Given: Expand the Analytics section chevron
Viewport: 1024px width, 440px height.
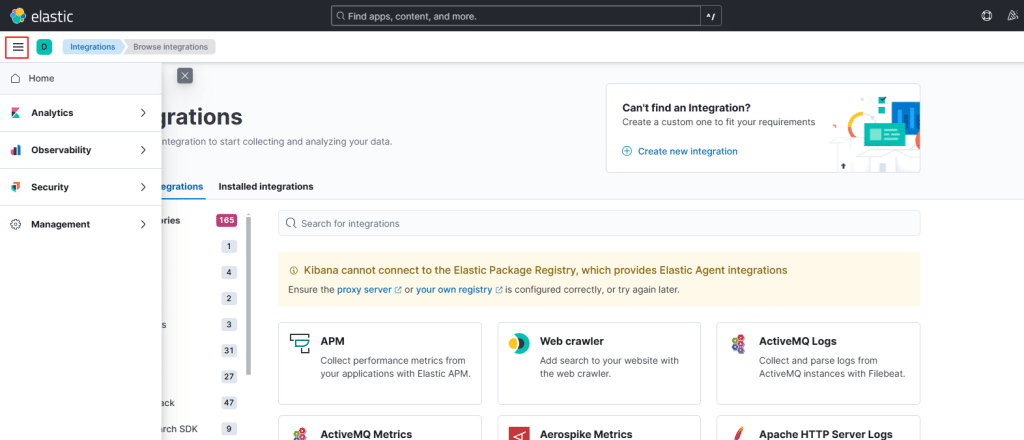Looking at the screenshot, I should 144,113.
